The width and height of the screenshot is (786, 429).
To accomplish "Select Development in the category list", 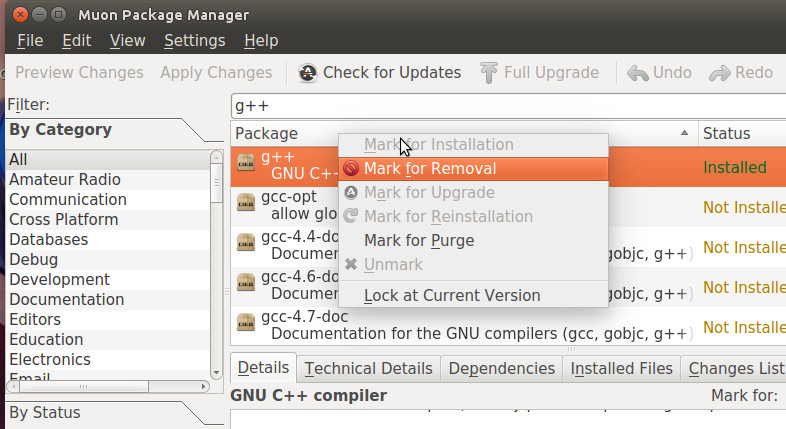I will tap(59, 280).
